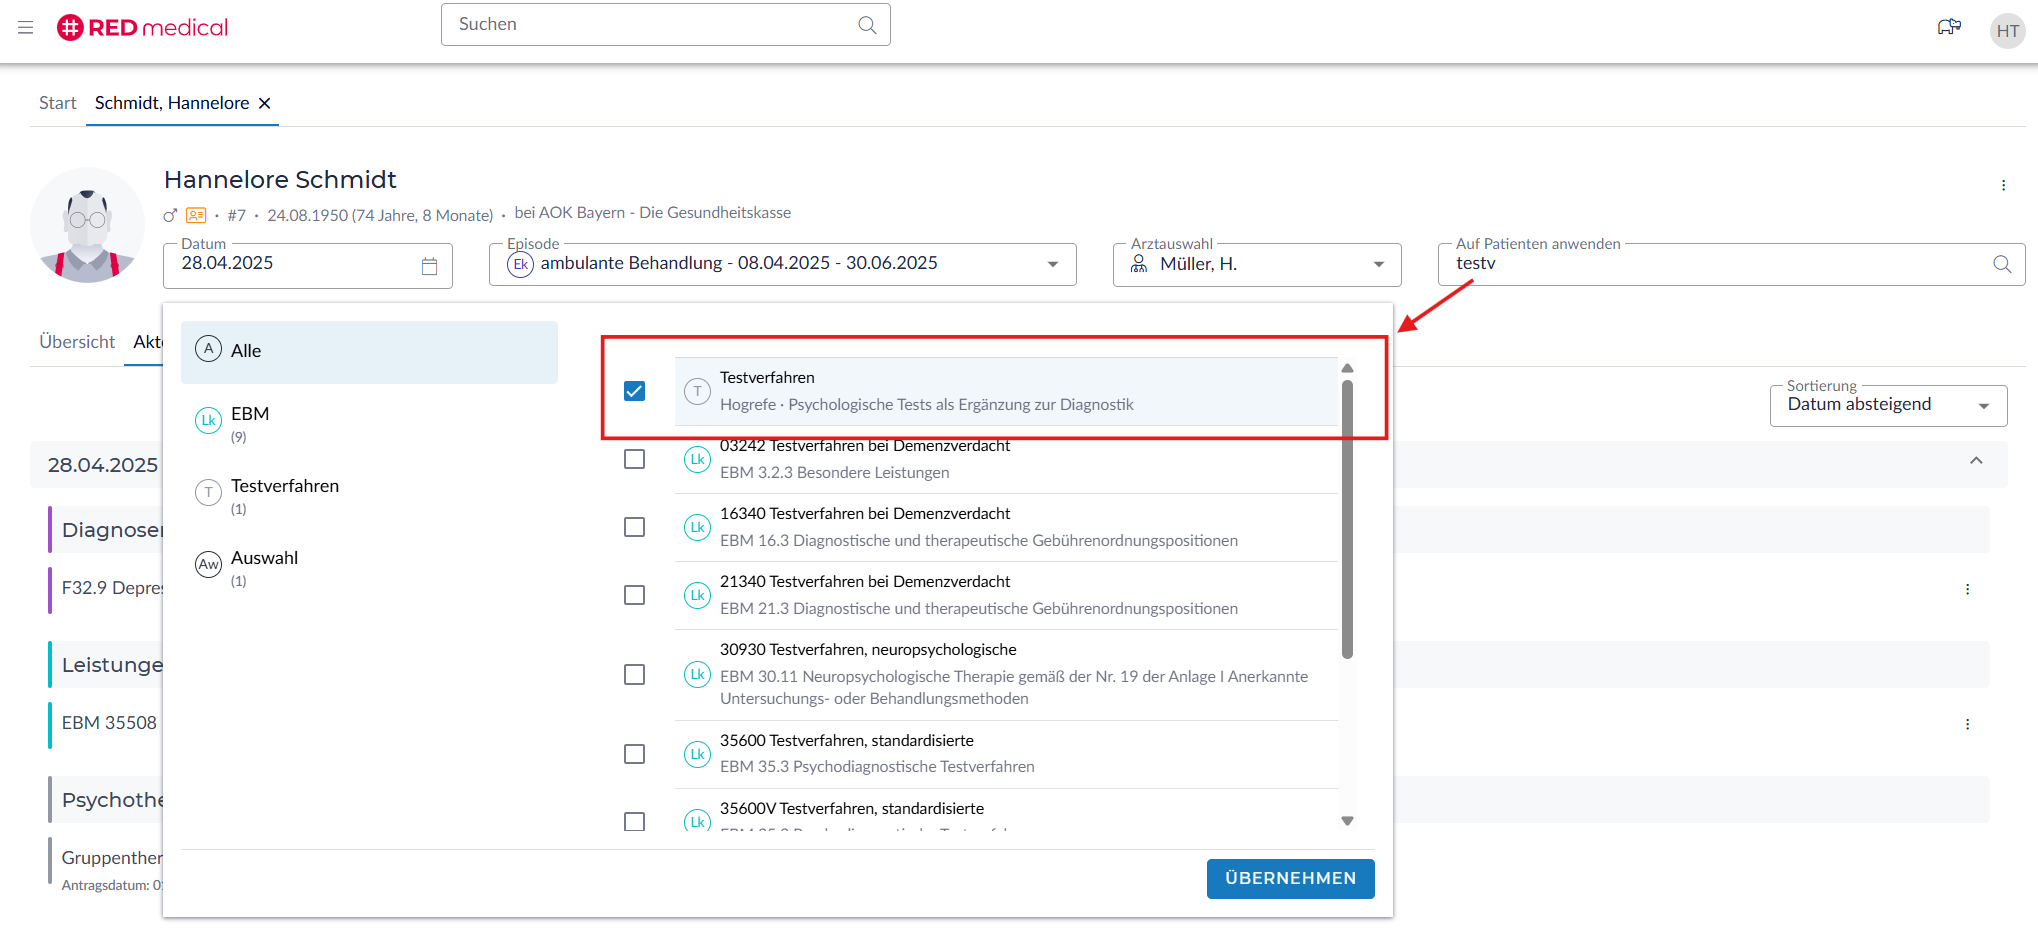Select the EBM filter category
The image size is (2038, 940).
[250, 421]
